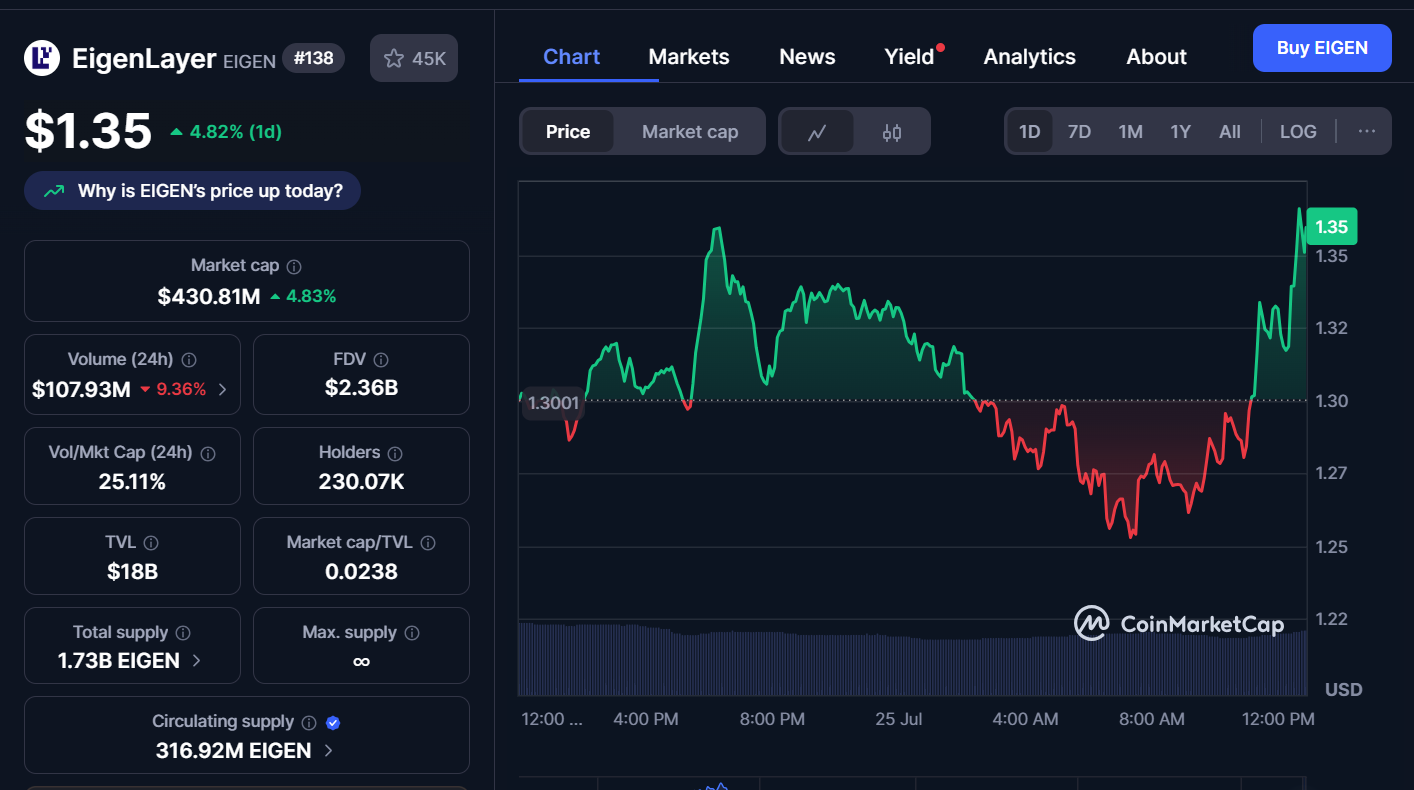Click the info icon next to Market cap
The width and height of the screenshot is (1414, 790).
click(x=294, y=266)
